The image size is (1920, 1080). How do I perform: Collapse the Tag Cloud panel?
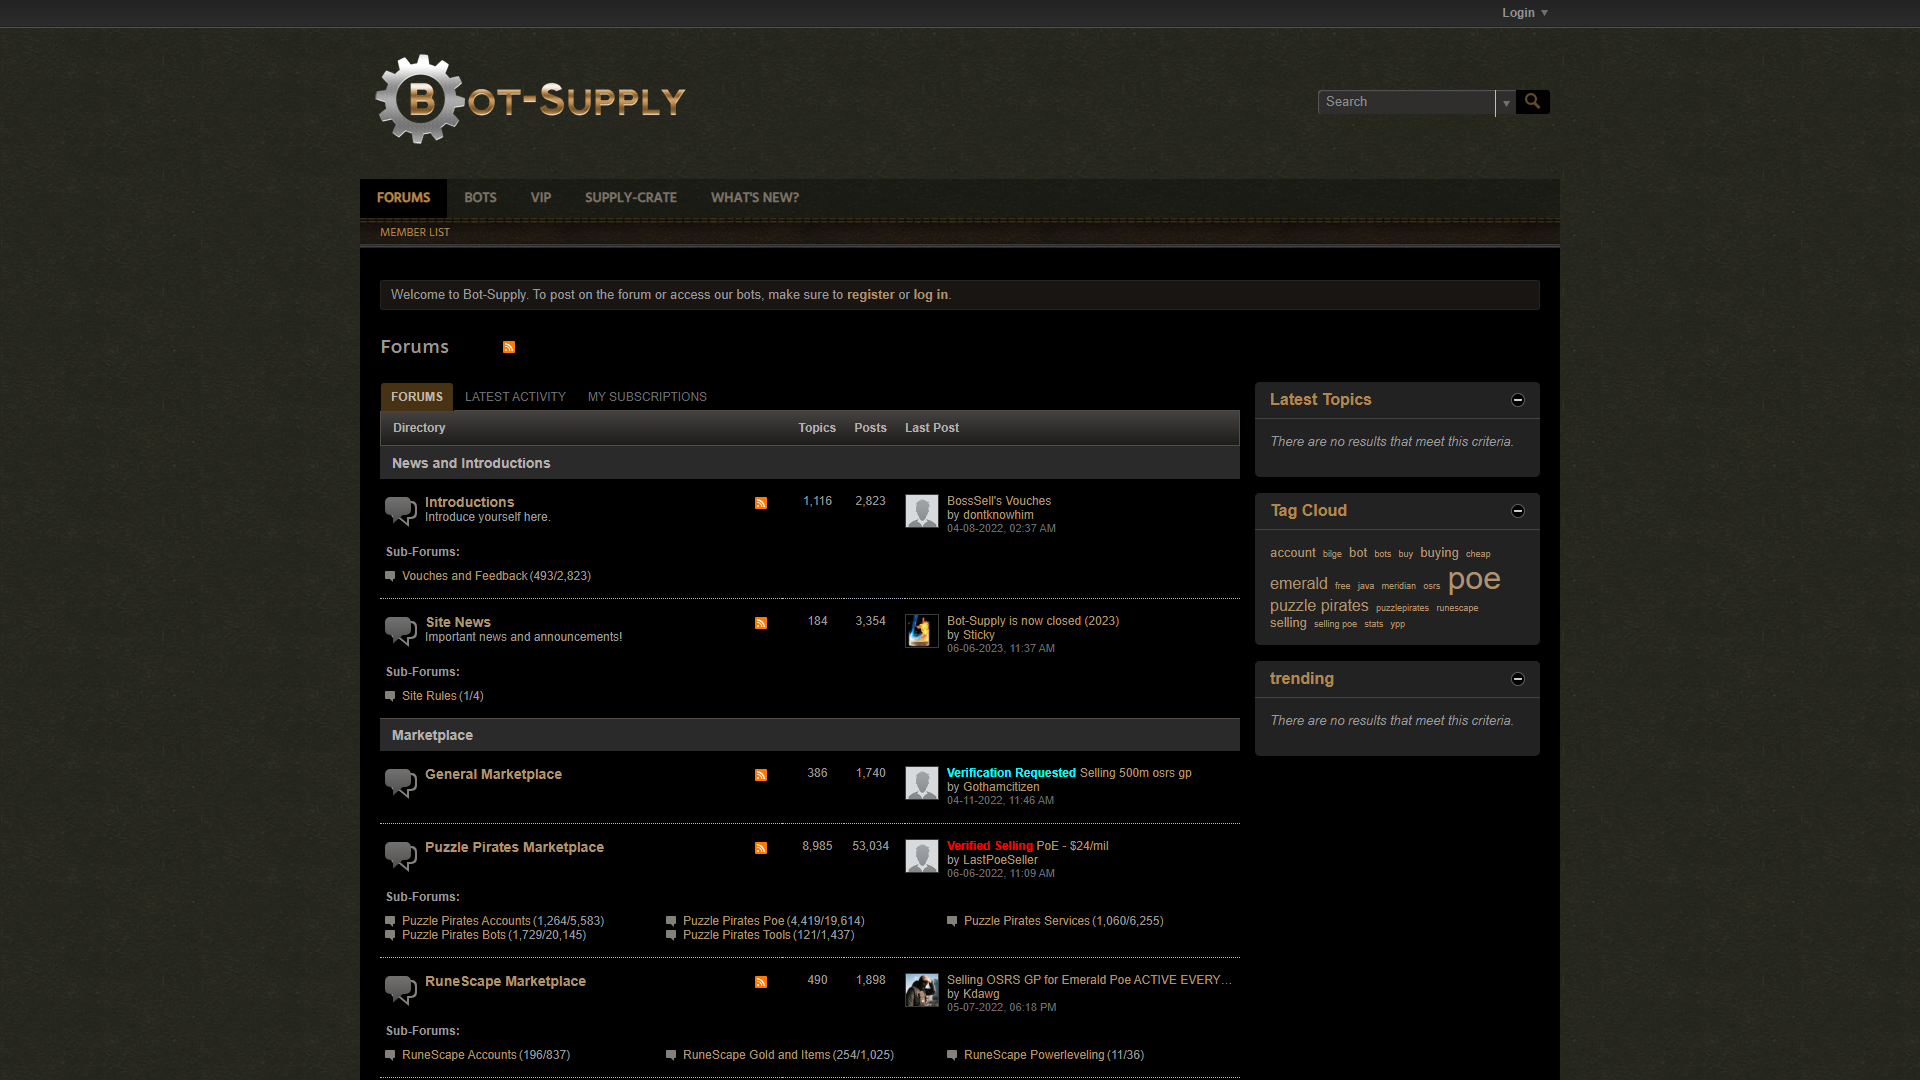click(x=1517, y=510)
